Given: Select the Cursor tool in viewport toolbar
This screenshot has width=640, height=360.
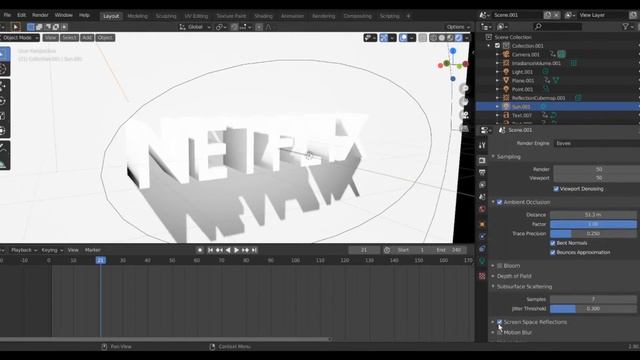Looking at the screenshot, I should coord(3,69).
